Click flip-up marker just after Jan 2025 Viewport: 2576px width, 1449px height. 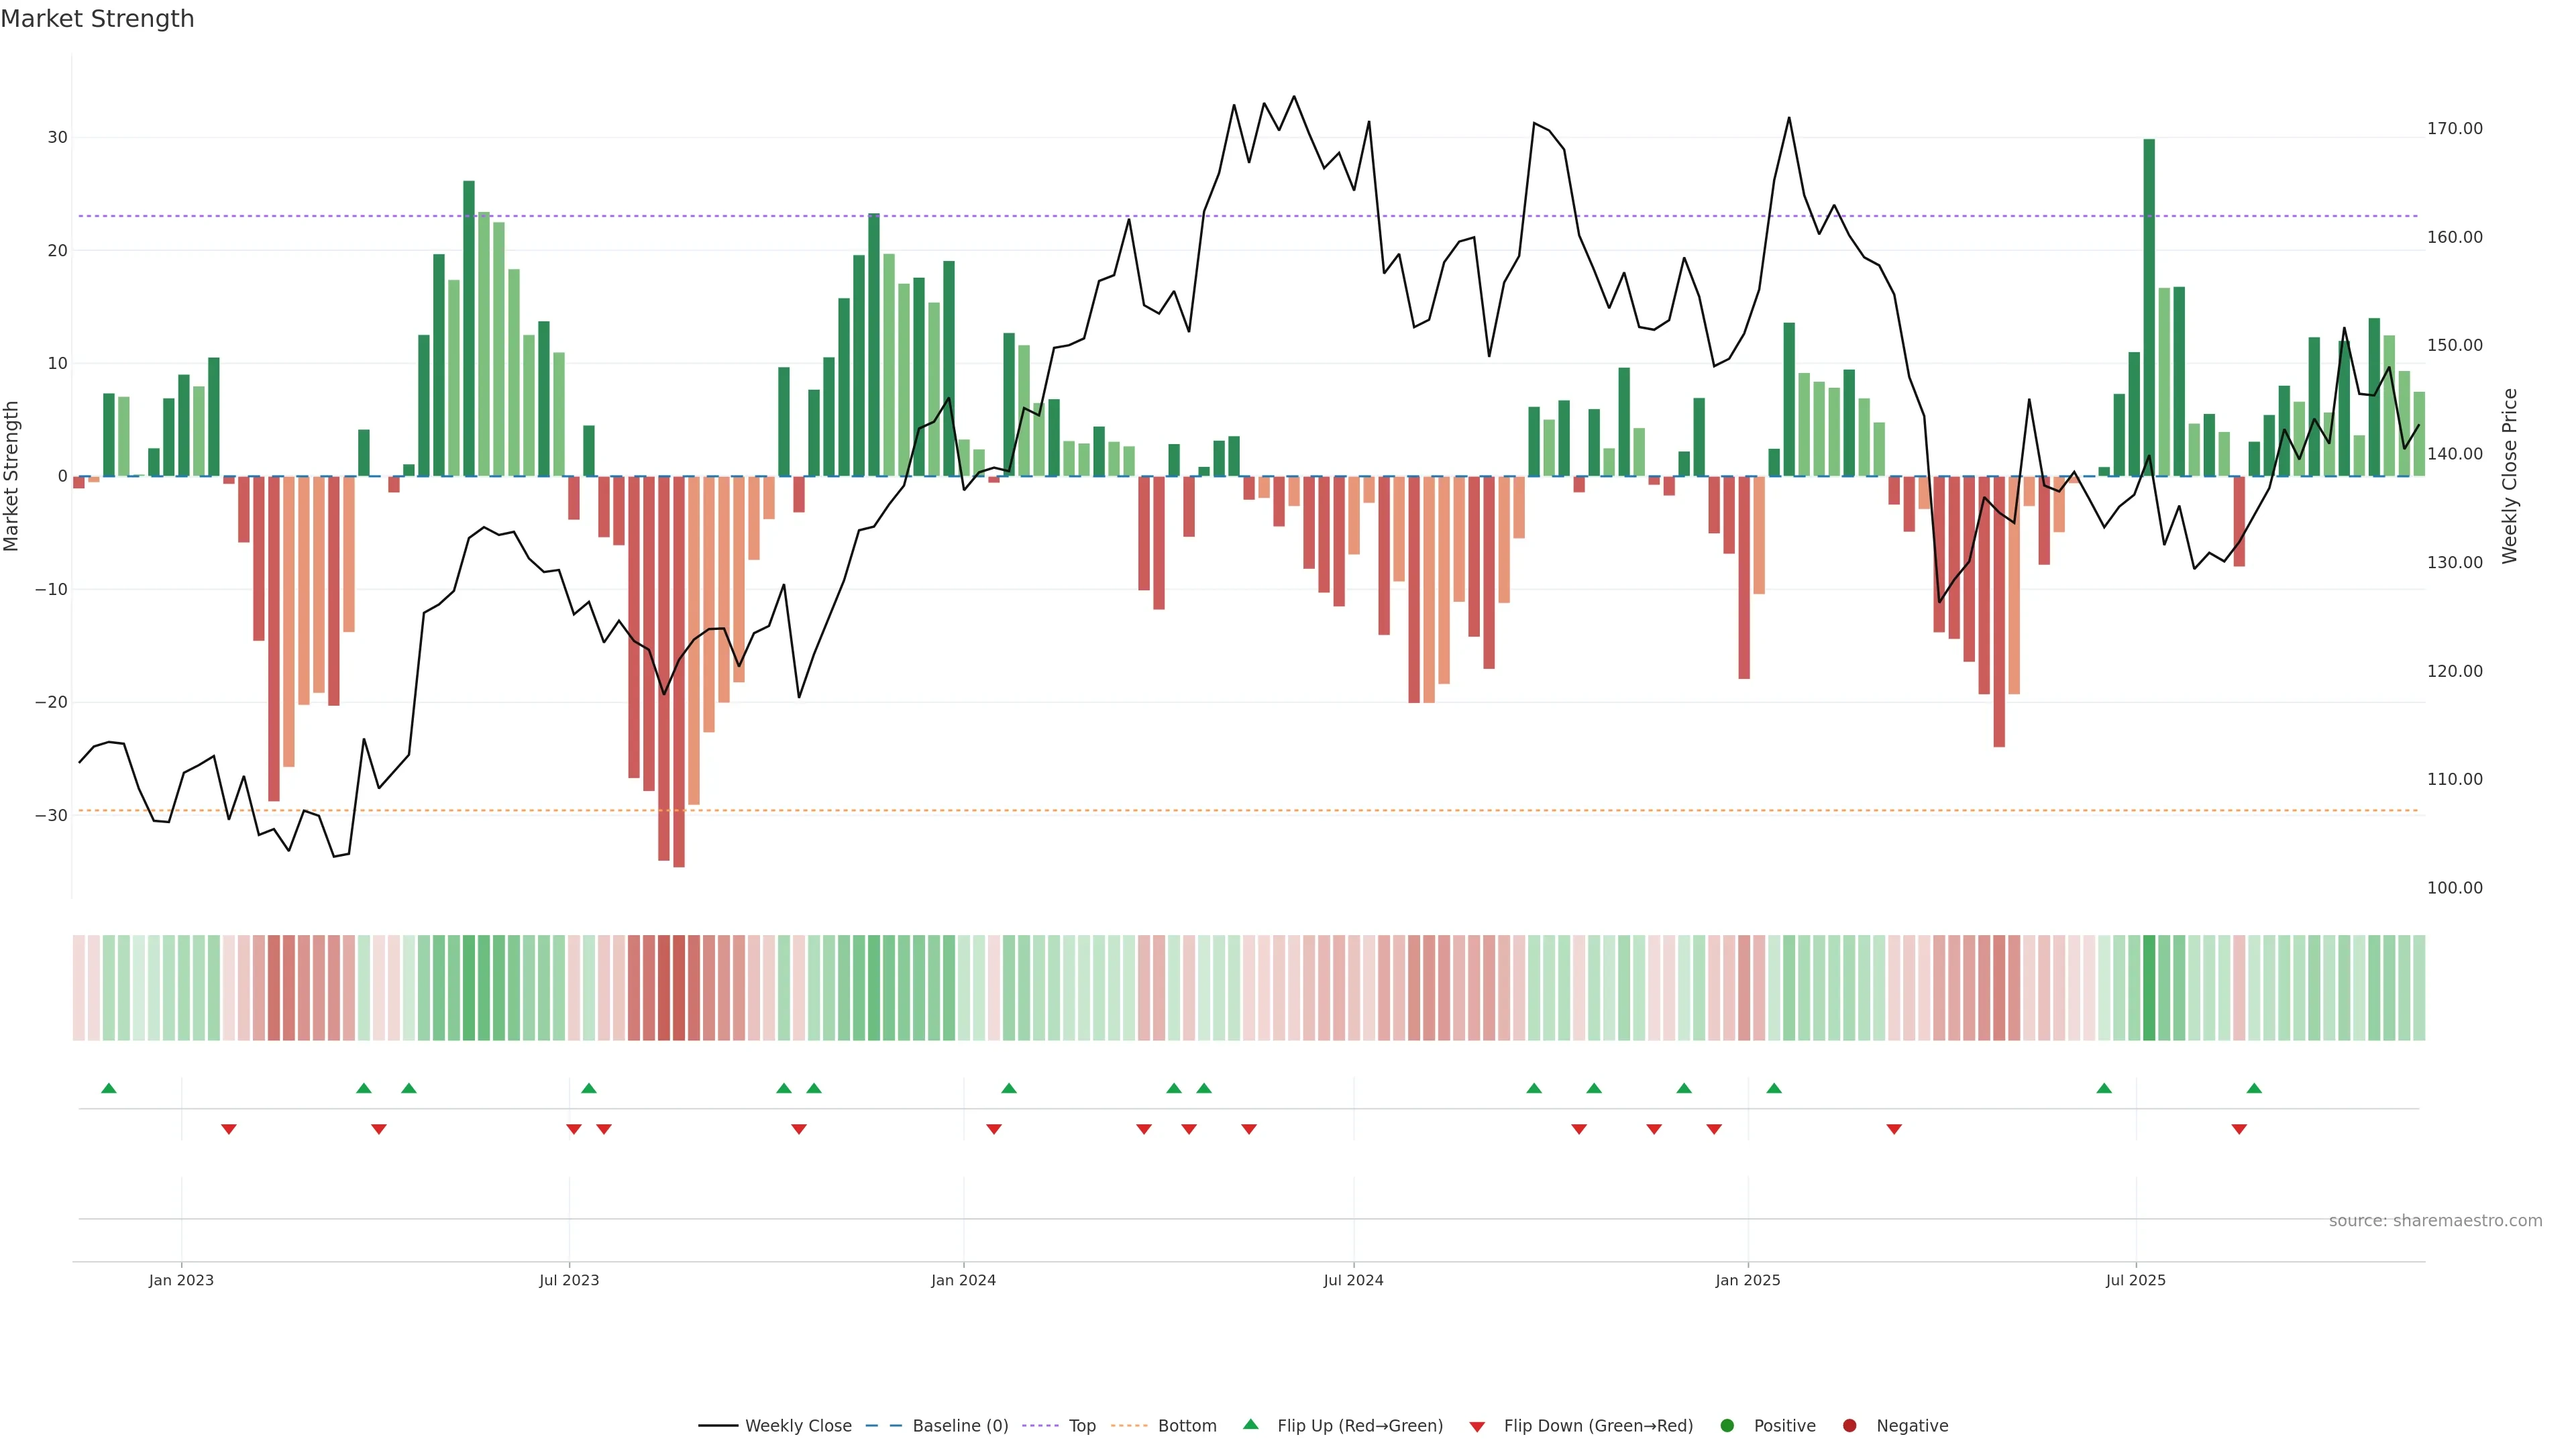(1774, 1088)
